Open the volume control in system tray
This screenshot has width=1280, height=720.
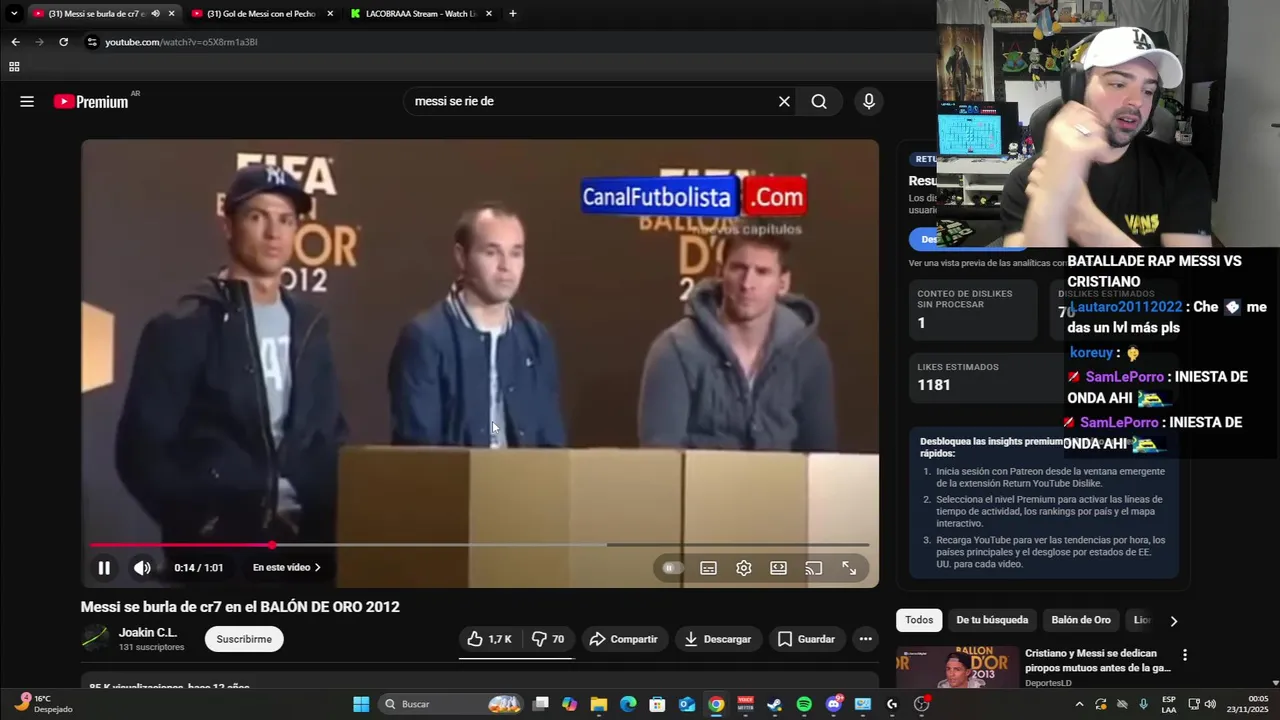coord(1209,704)
